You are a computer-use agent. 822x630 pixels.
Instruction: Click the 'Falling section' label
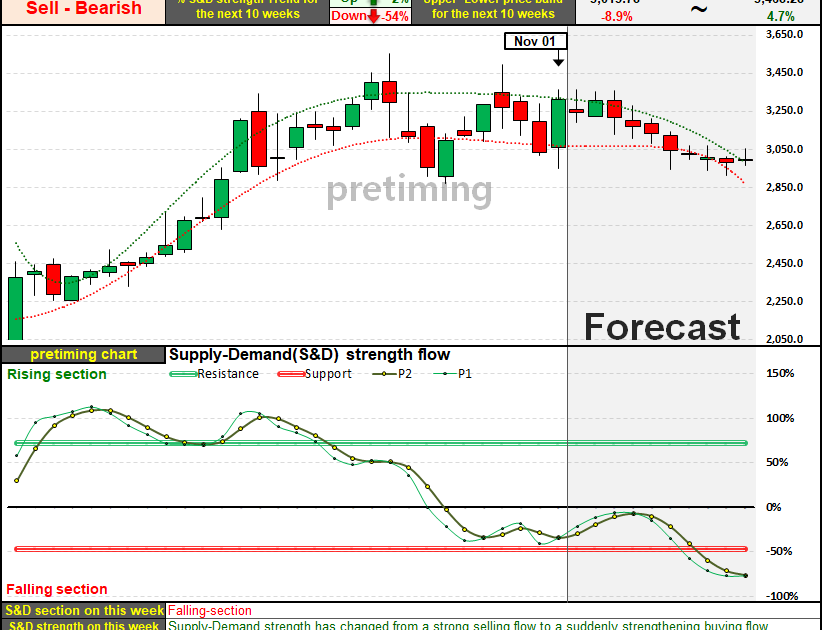pos(57,589)
